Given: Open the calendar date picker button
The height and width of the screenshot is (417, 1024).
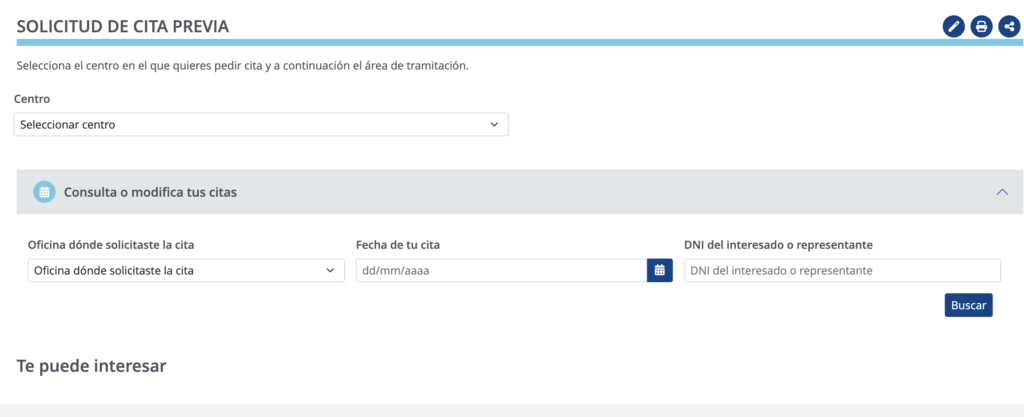Looking at the screenshot, I should [x=660, y=270].
